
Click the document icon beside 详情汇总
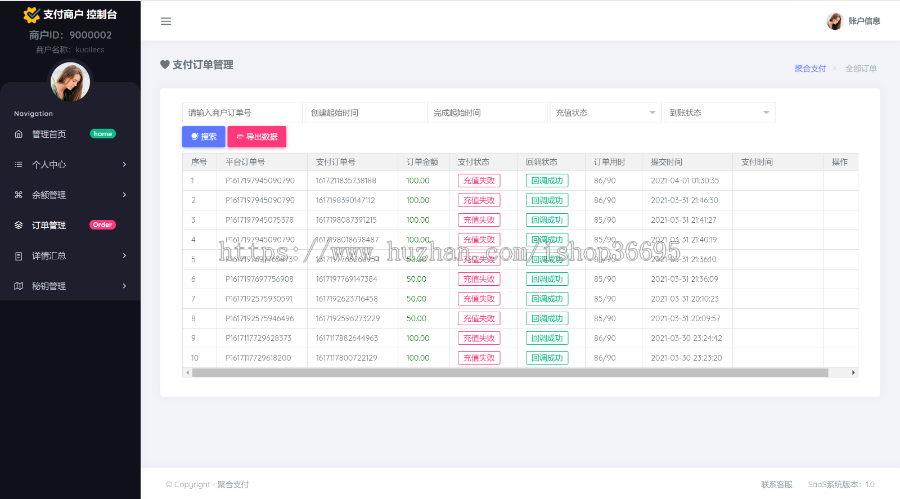pos(18,256)
